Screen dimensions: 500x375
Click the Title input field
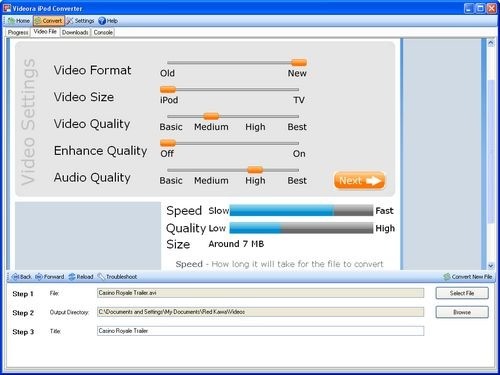[x=260, y=331]
